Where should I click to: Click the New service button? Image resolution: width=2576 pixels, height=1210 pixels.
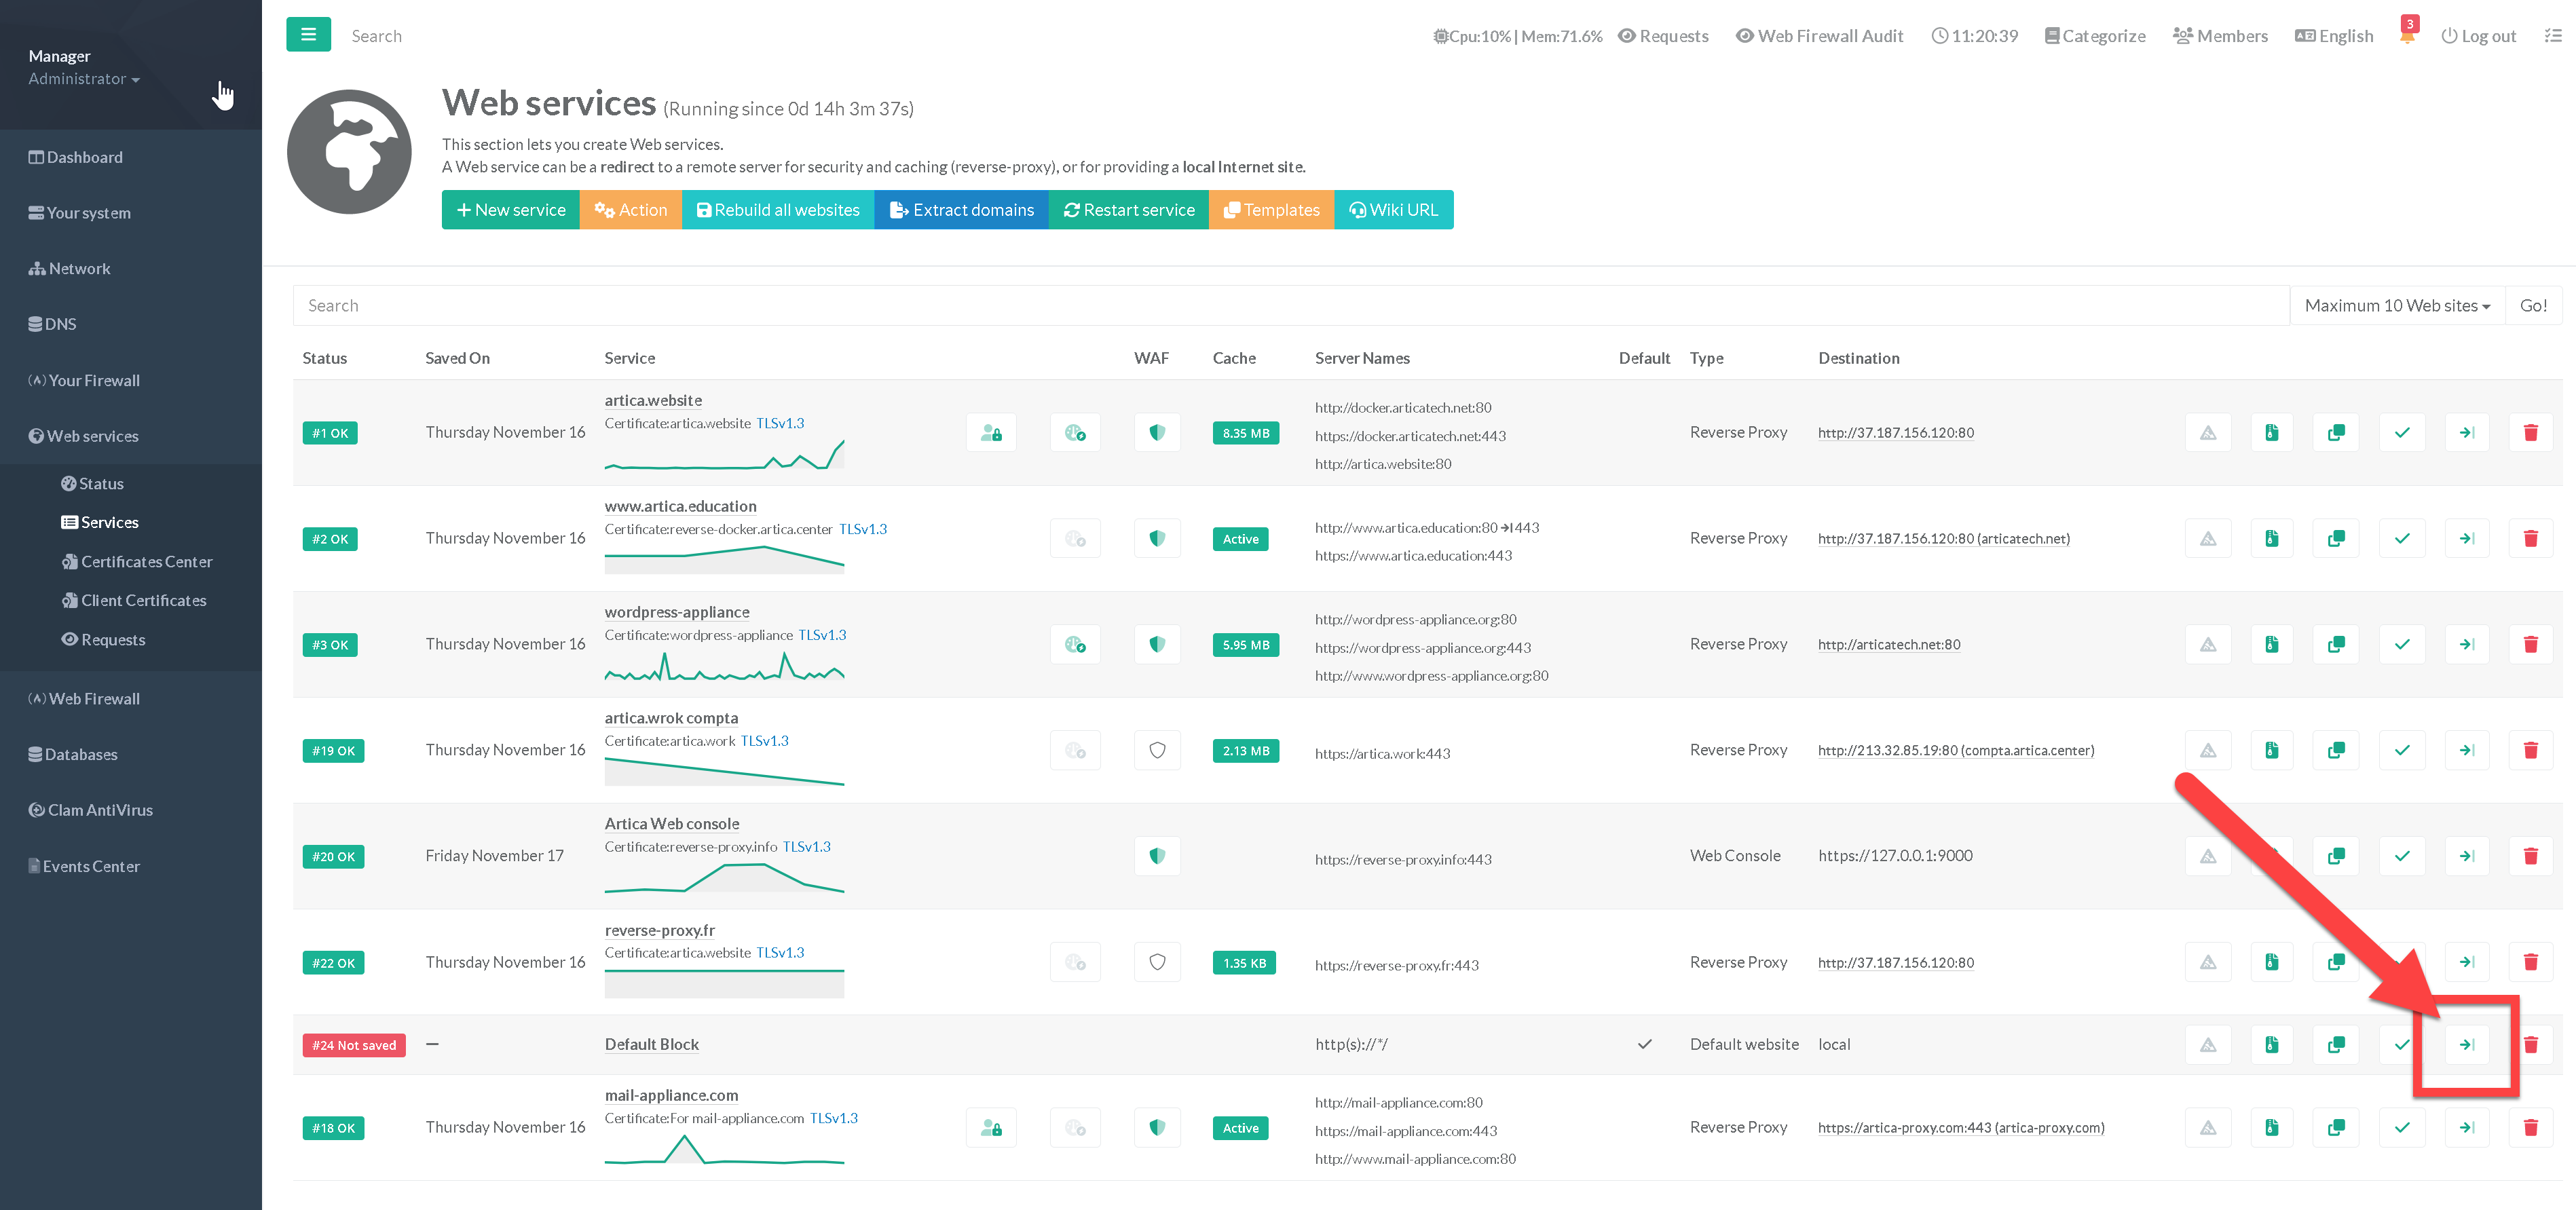coord(511,210)
